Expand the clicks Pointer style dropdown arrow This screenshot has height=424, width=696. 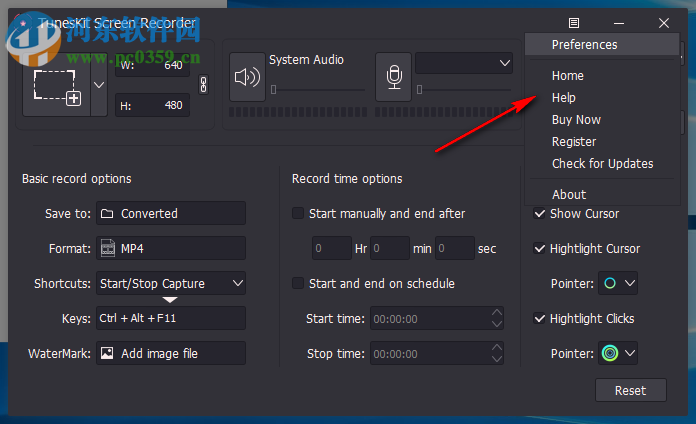pos(629,353)
